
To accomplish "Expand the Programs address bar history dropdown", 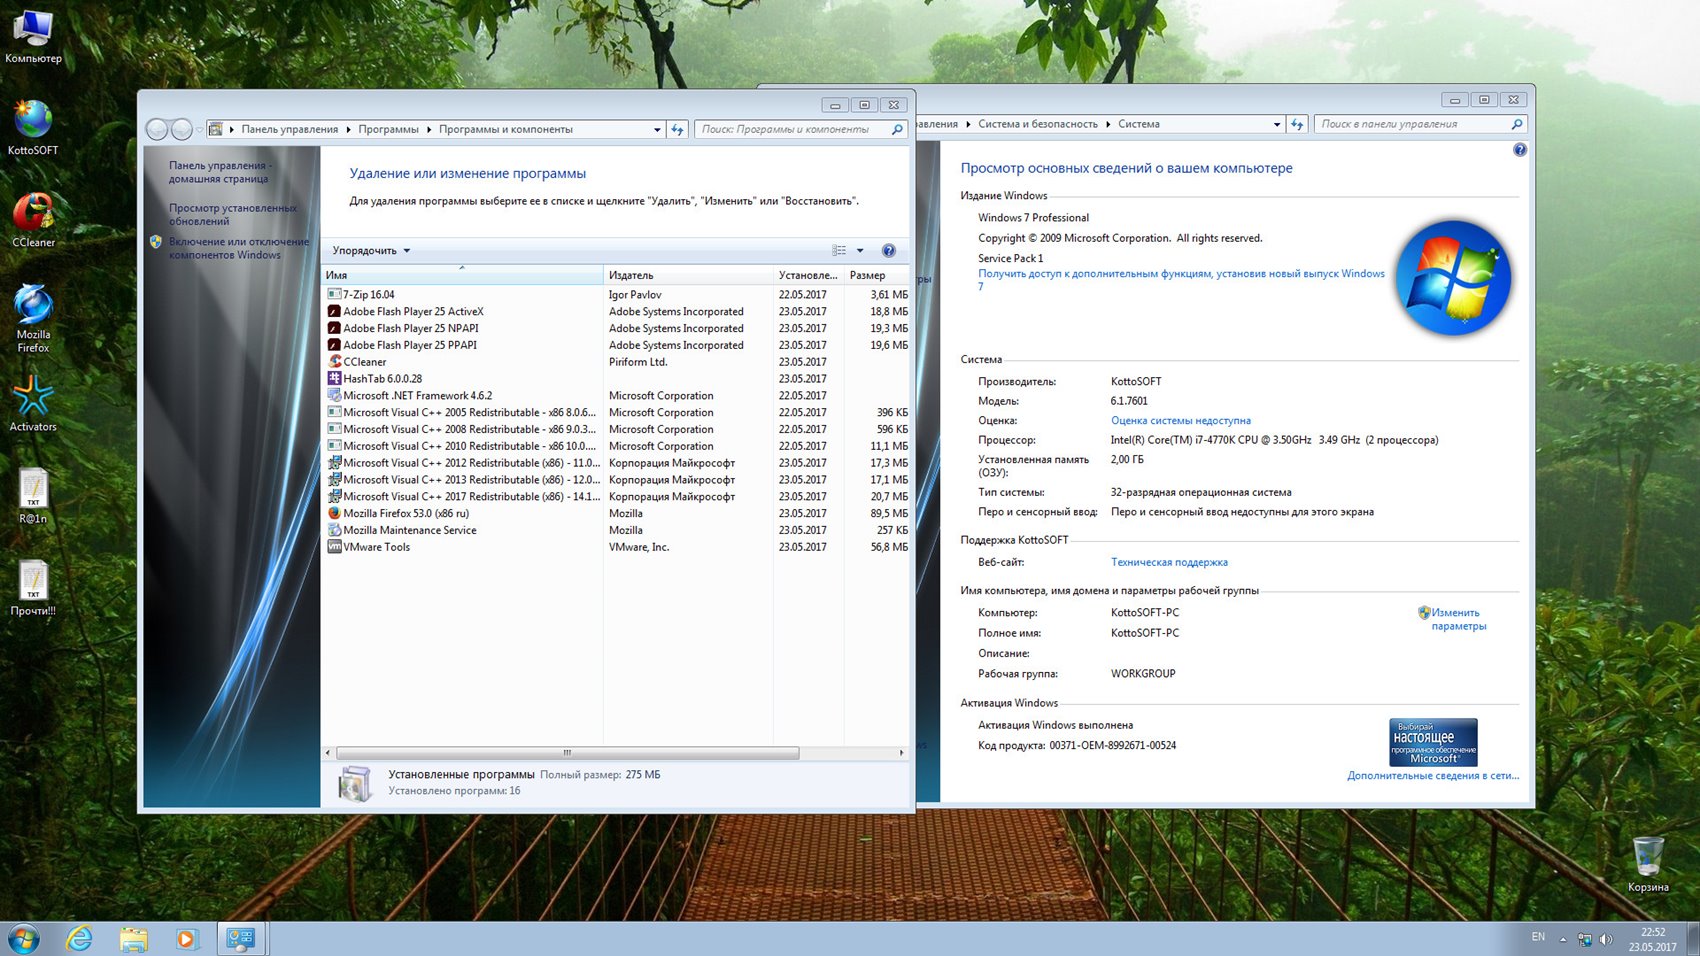I will coord(657,129).
